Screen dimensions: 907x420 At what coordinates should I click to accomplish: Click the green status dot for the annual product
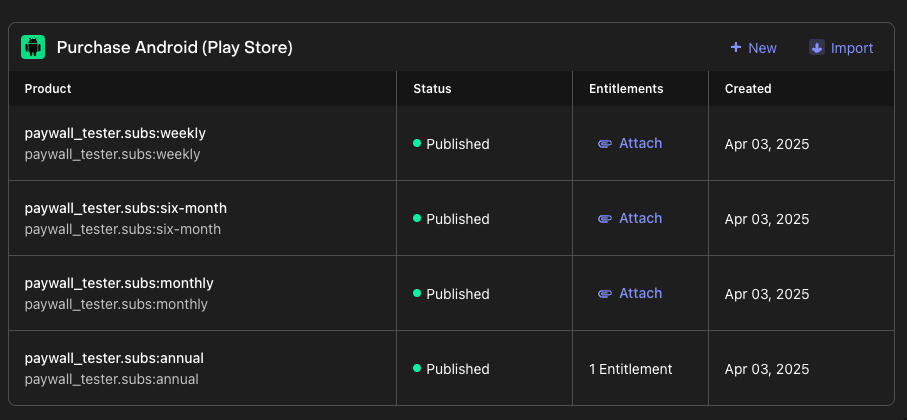[417, 369]
